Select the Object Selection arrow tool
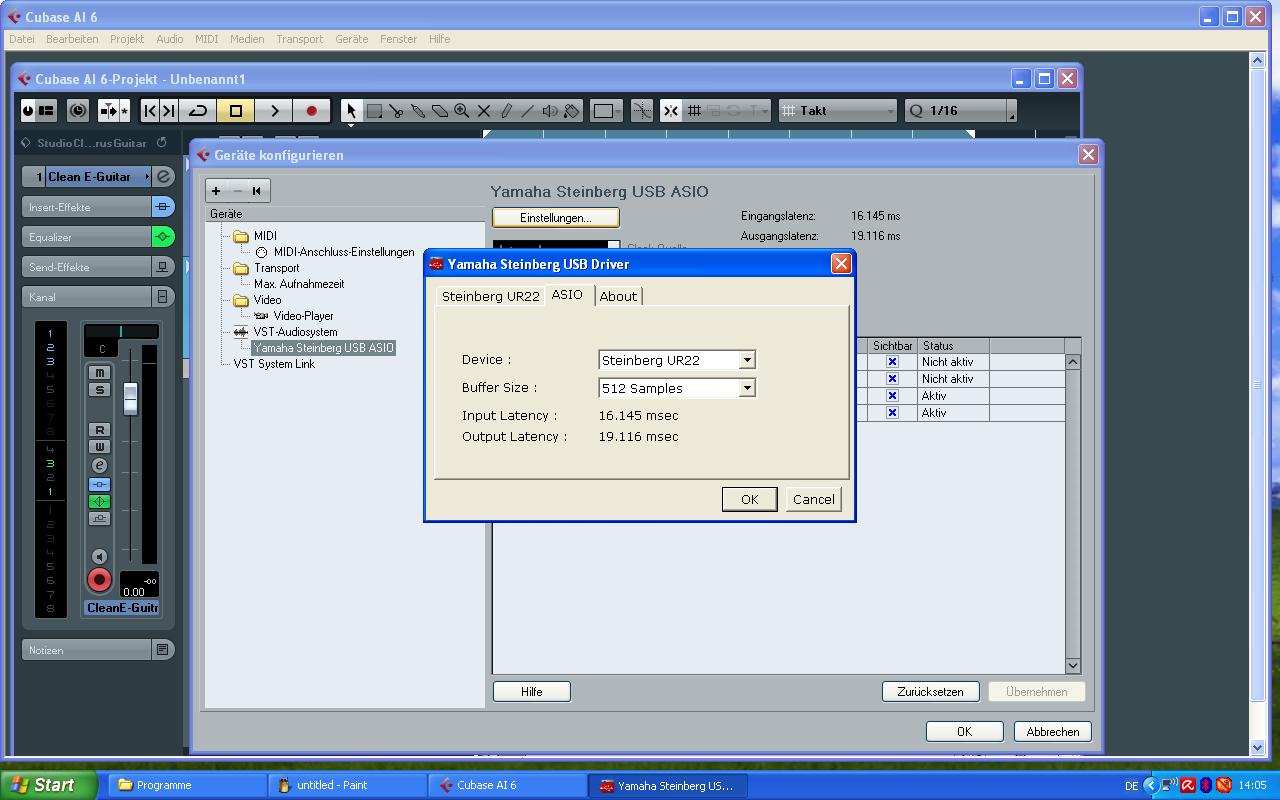 pyautogui.click(x=351, y=111)
